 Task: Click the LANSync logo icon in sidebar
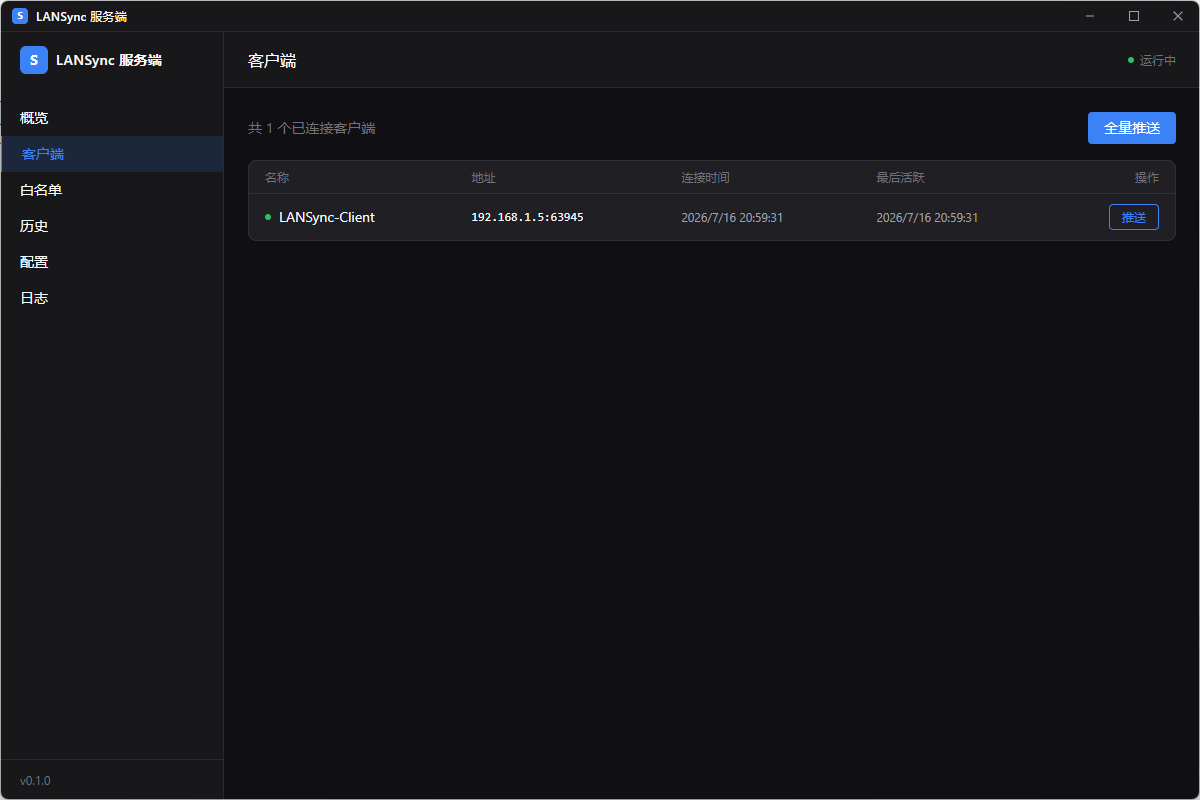point(34,60)
